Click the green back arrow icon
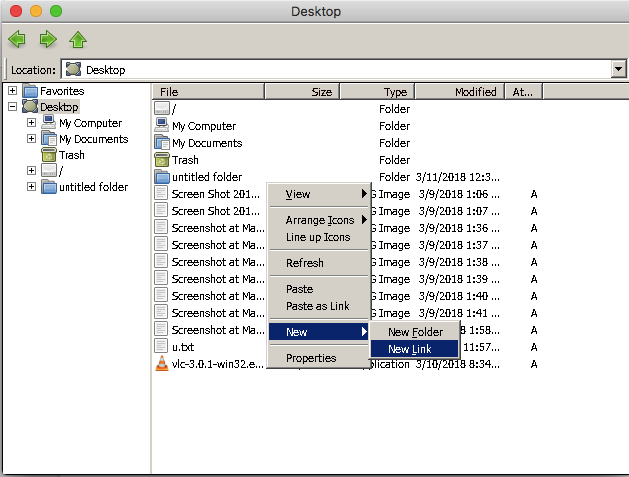This screenshot has height=477, width=629. 17,40
